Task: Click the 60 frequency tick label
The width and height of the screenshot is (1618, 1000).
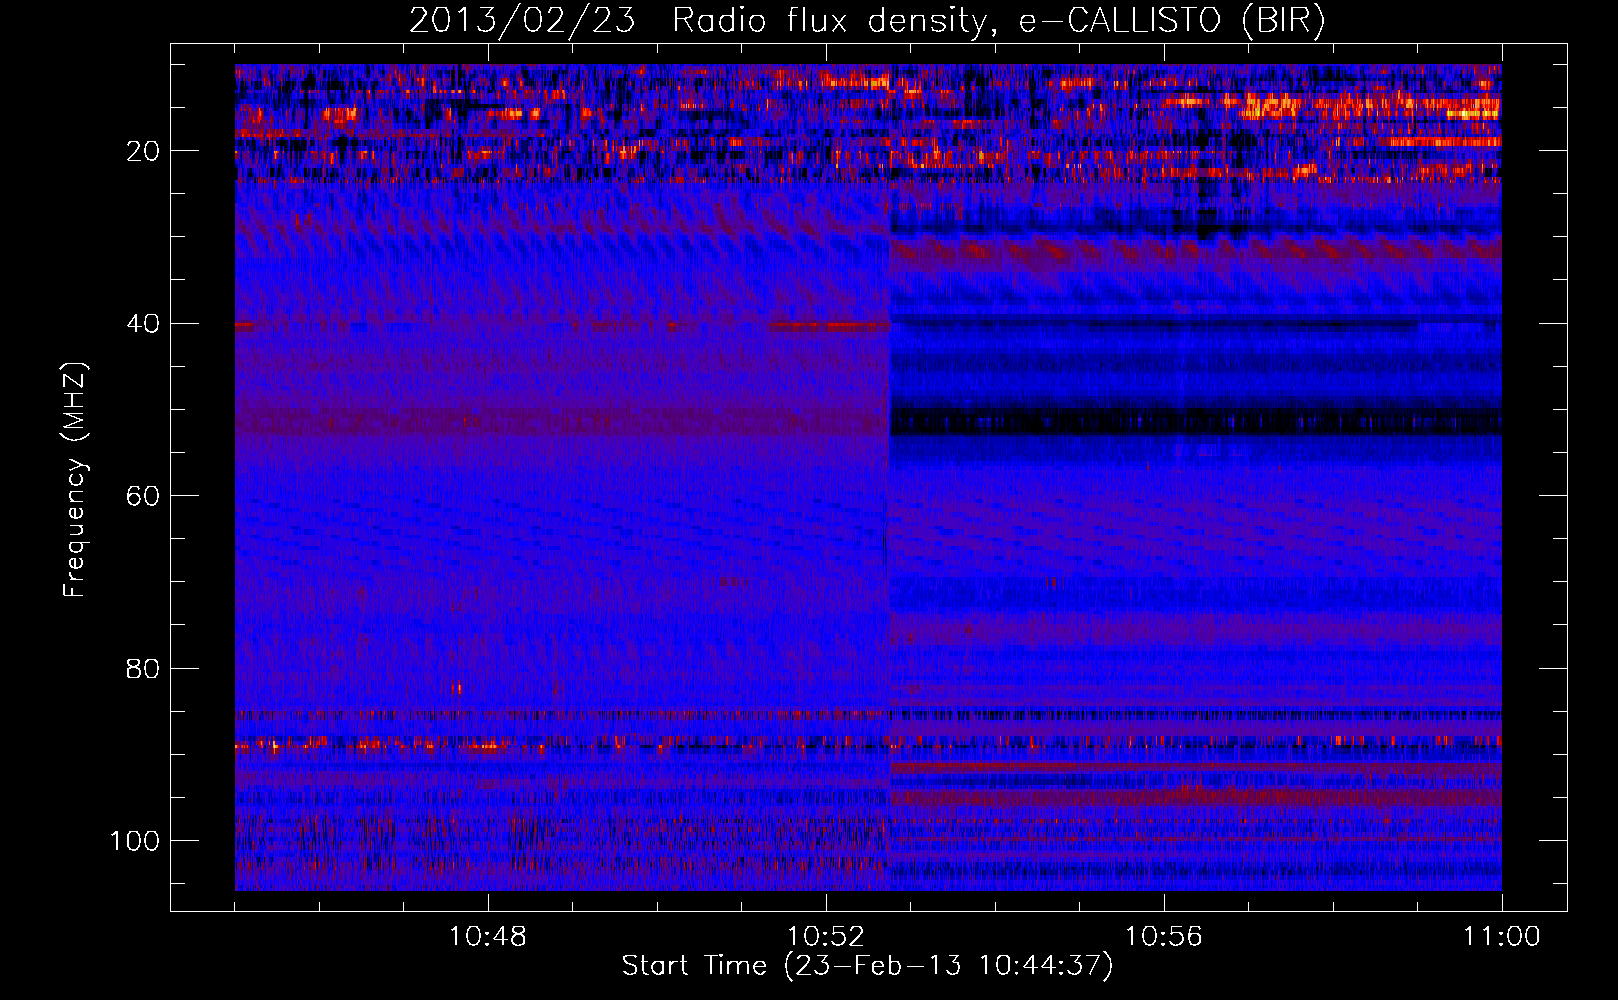Action: point(144,496)
